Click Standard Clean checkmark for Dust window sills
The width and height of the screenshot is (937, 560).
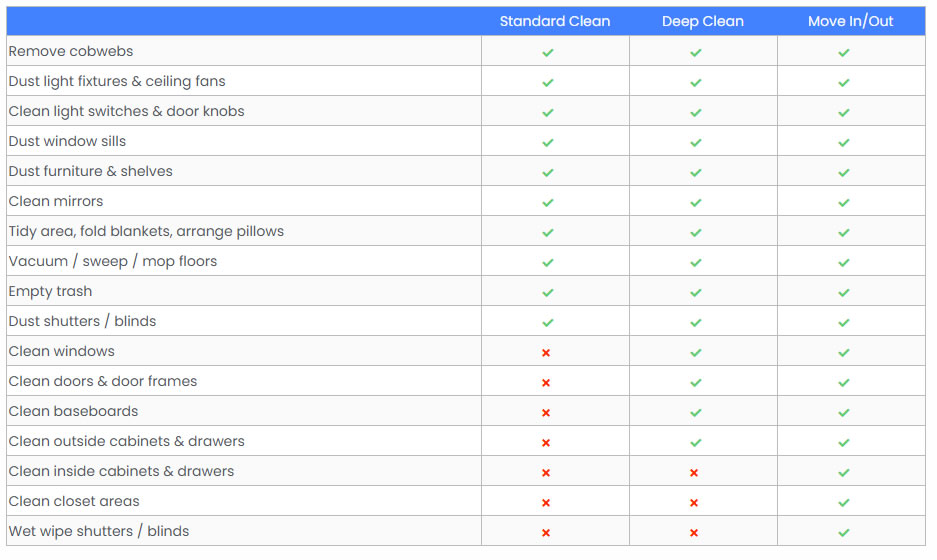point(547,142)
